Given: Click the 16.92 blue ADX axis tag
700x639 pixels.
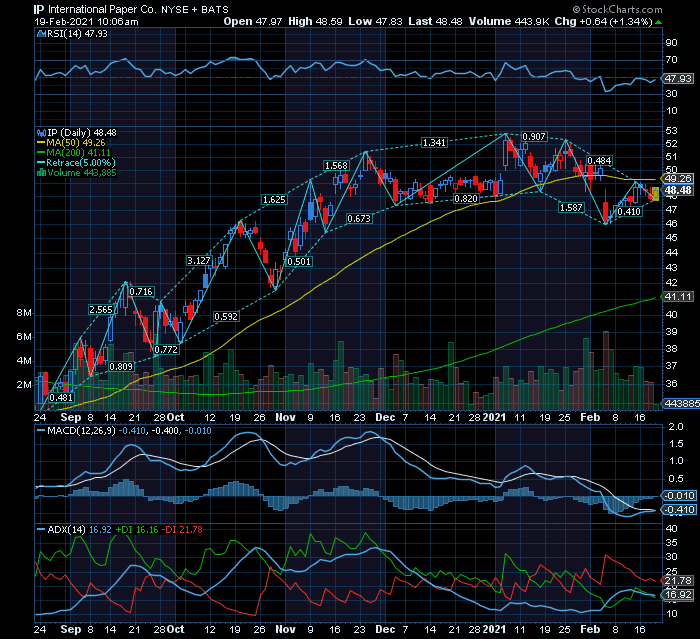Looking at the screenshot, I should (678, 595).
